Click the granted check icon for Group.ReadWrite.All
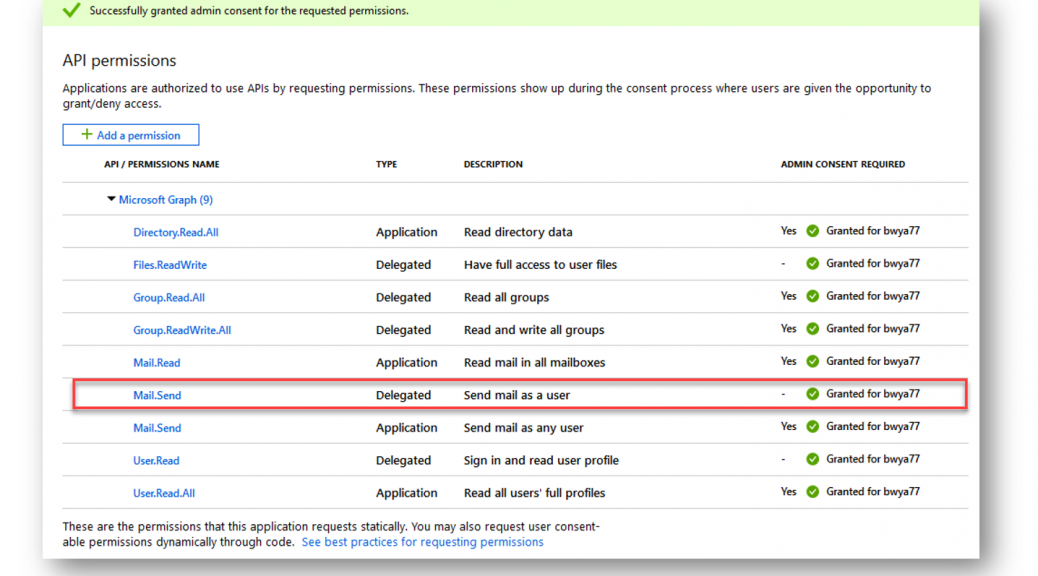 (812, 328)
